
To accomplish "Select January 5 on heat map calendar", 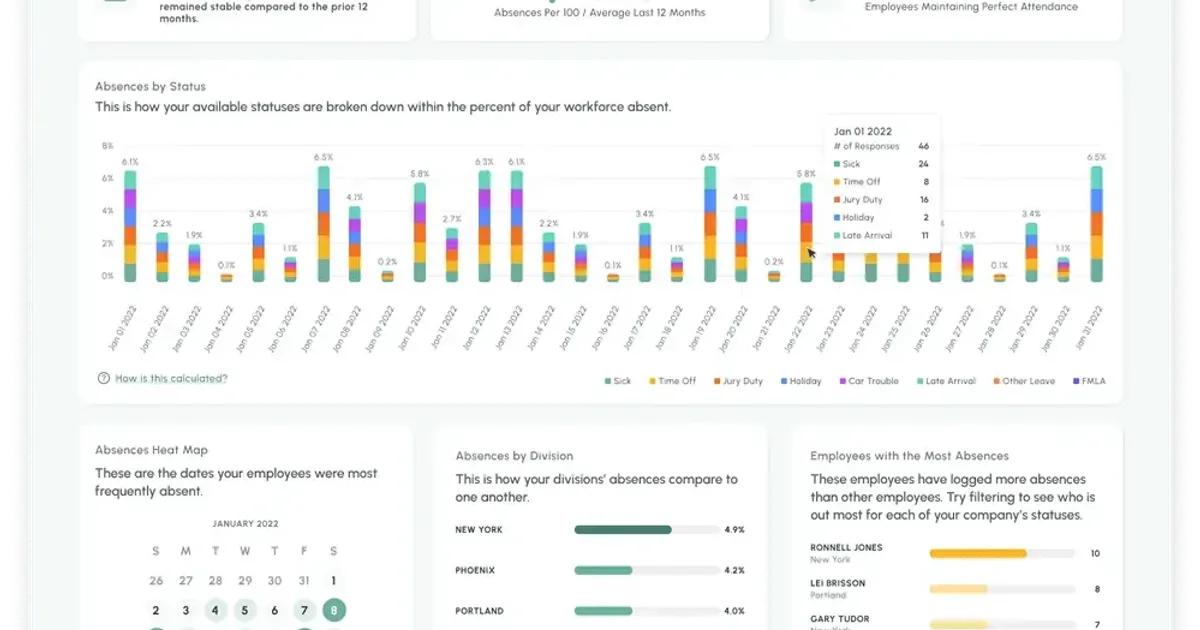I will (245, 610).
